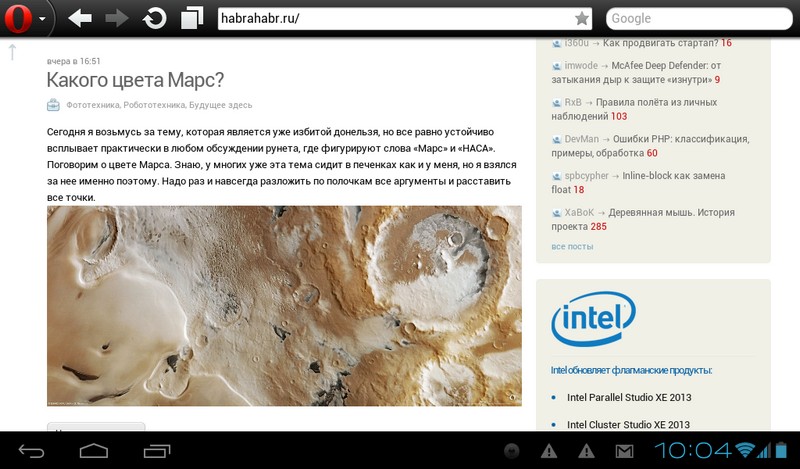Go forward with the browser forward arrow
This screenshot has width=800, height=469.
click(x=117, y=18)
